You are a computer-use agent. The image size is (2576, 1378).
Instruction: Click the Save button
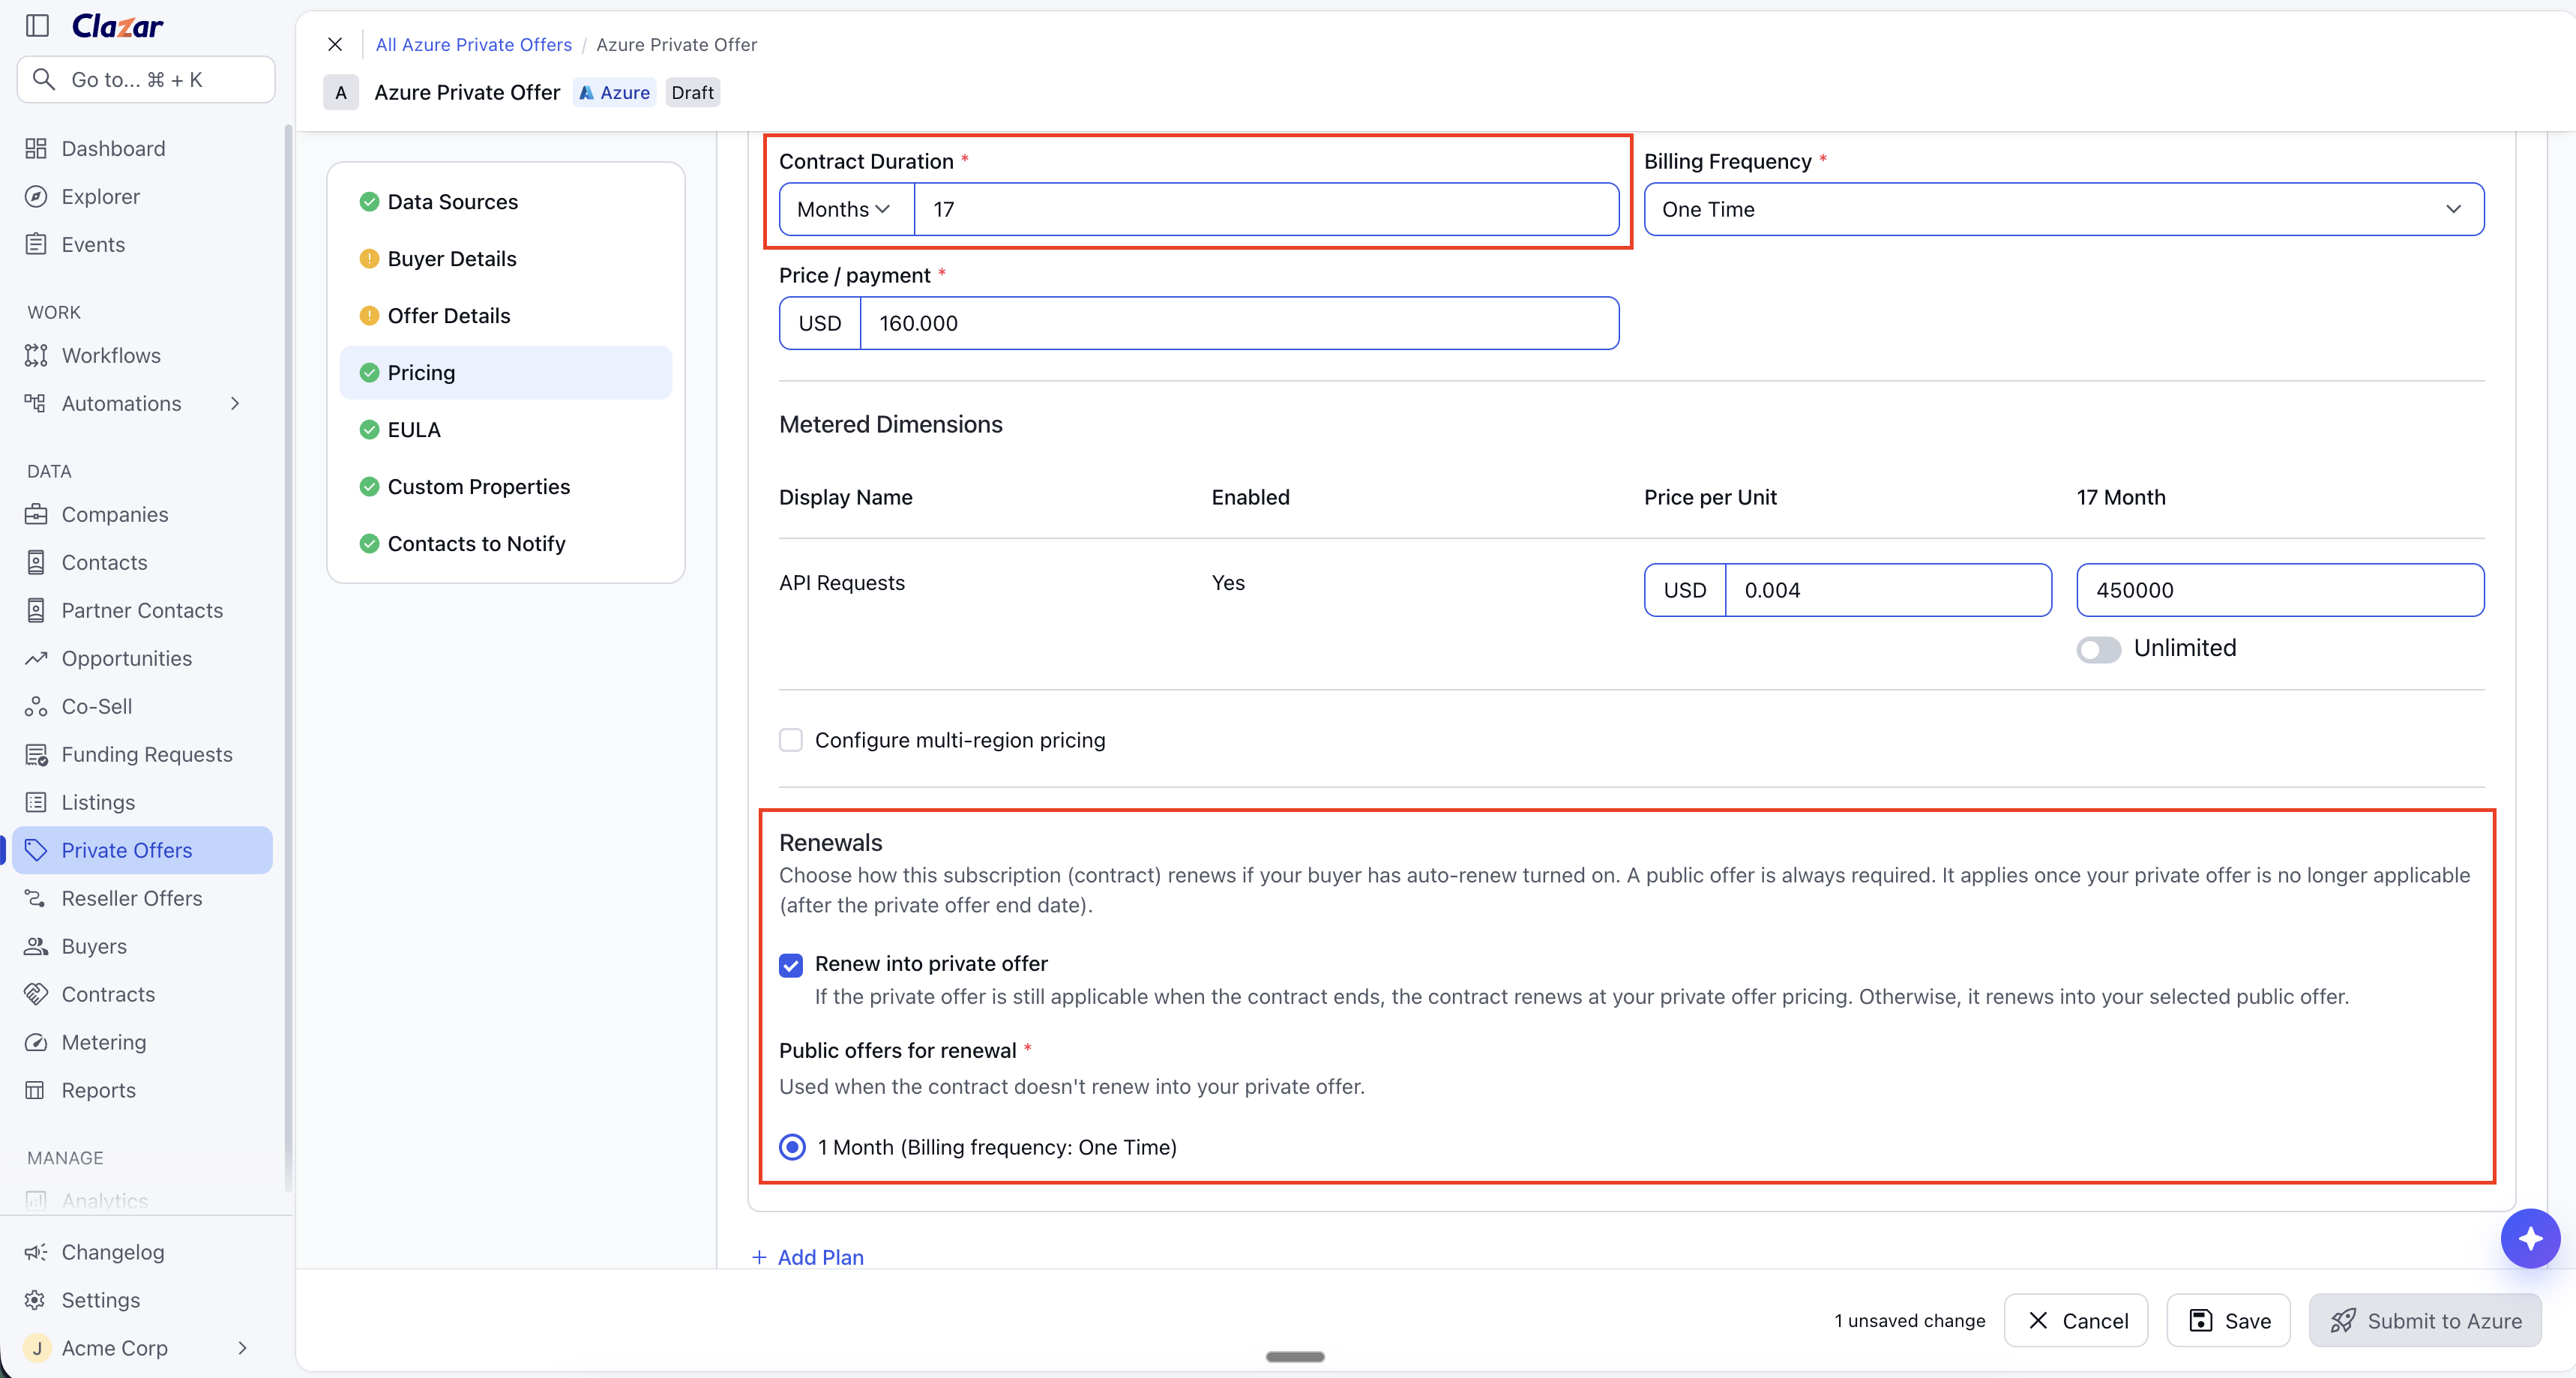click(x=2229, y=1321)
